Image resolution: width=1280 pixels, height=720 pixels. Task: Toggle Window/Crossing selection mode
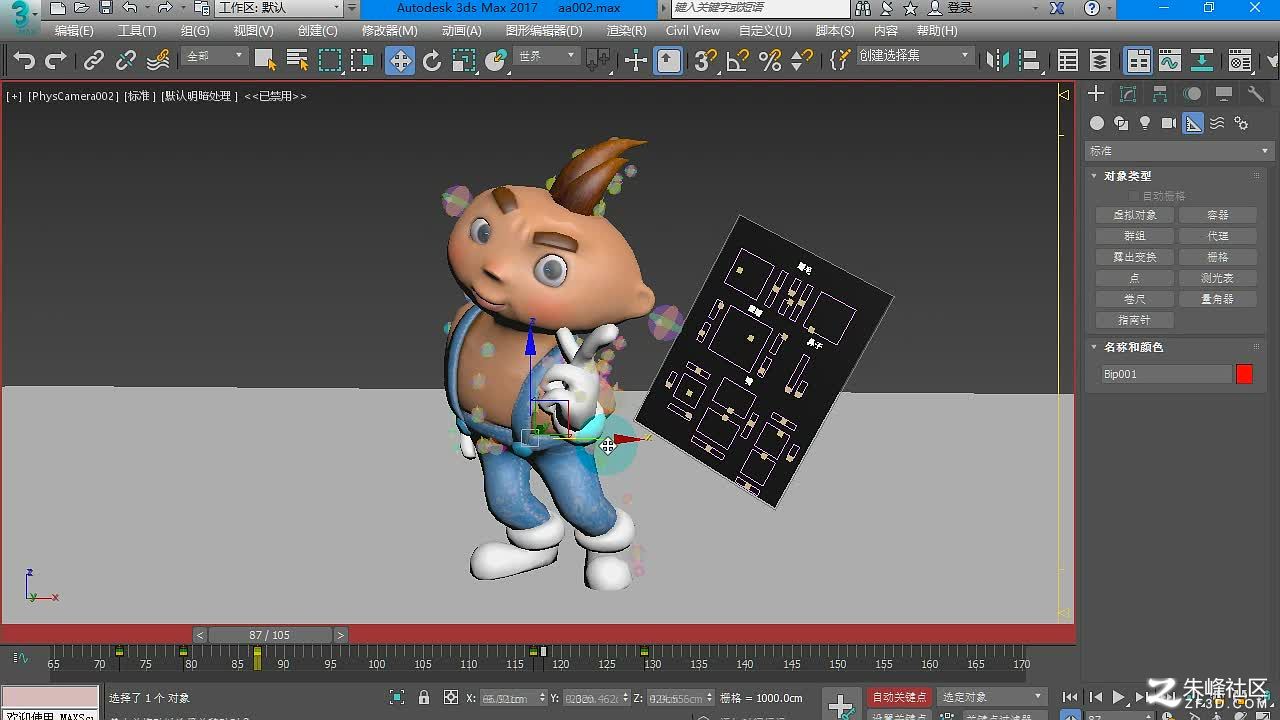point(362,61)
